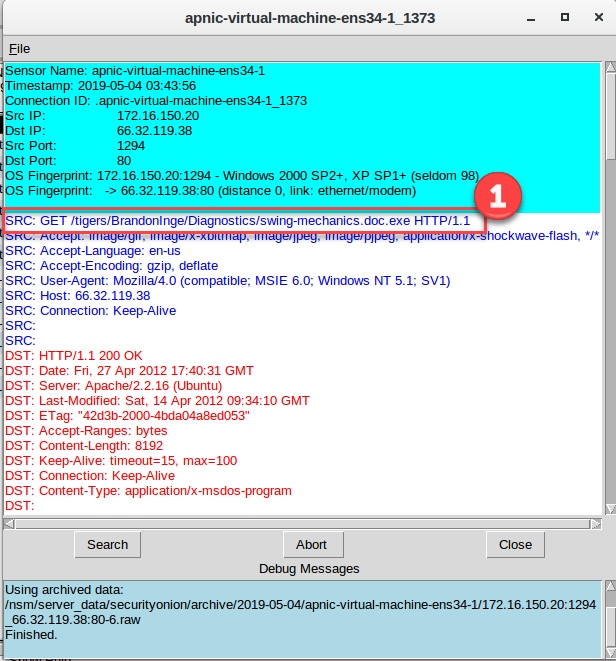Click 'SRC: Accept-Encoding: gzip, deflate' line
The image size is (616, 661).
pos(112,266)
